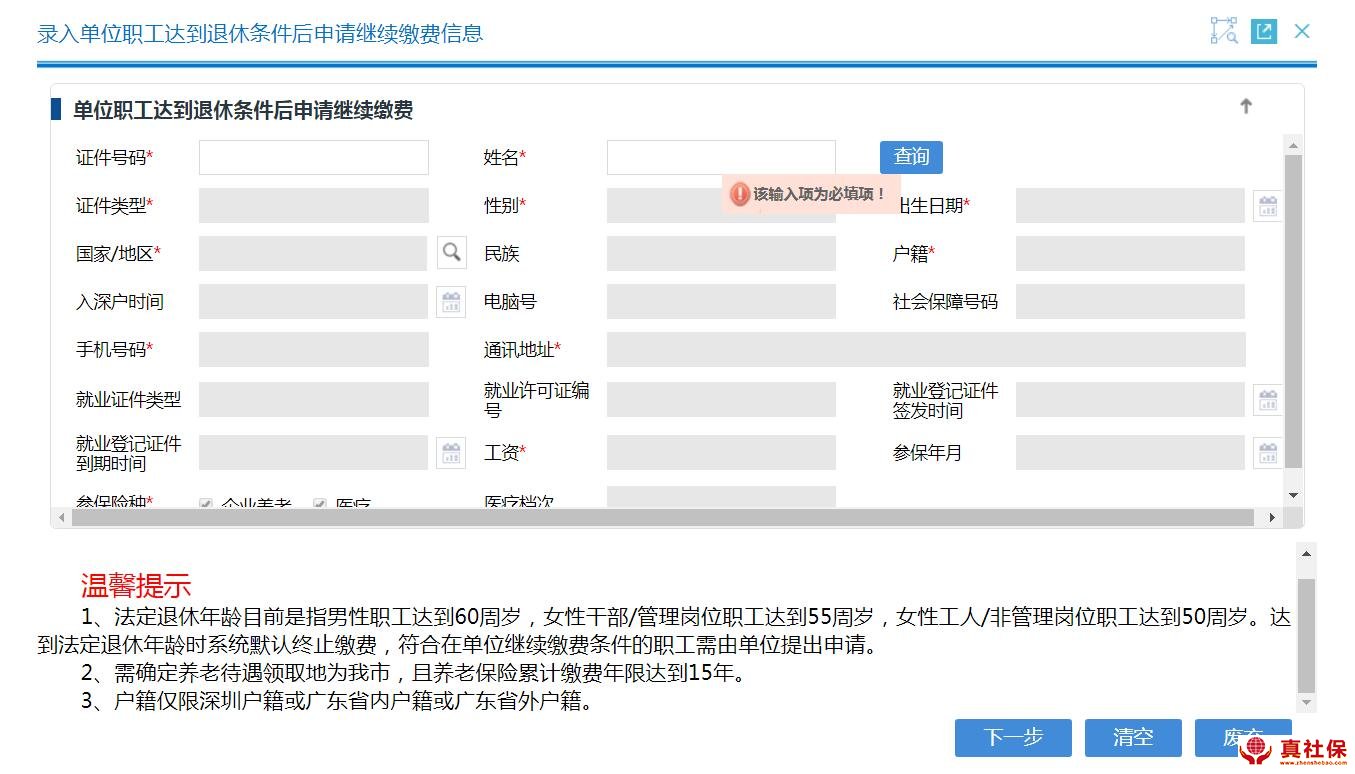Click the 下一步 button
Viewport: 1355px width, 774px height.
point(1012,738)
